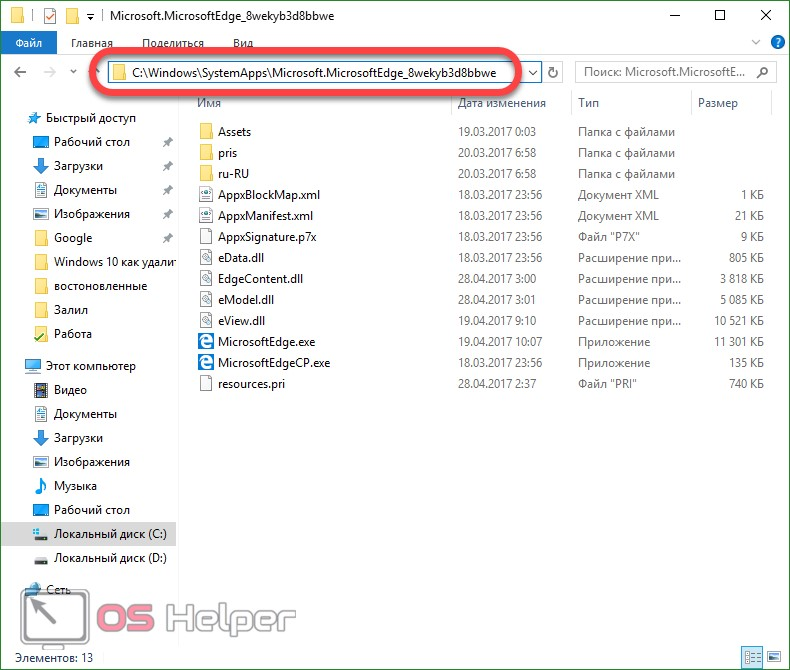The image size is (790, 670).
Task: Open pinned Загрузки under Quick access
Action: tap(78, 166)
